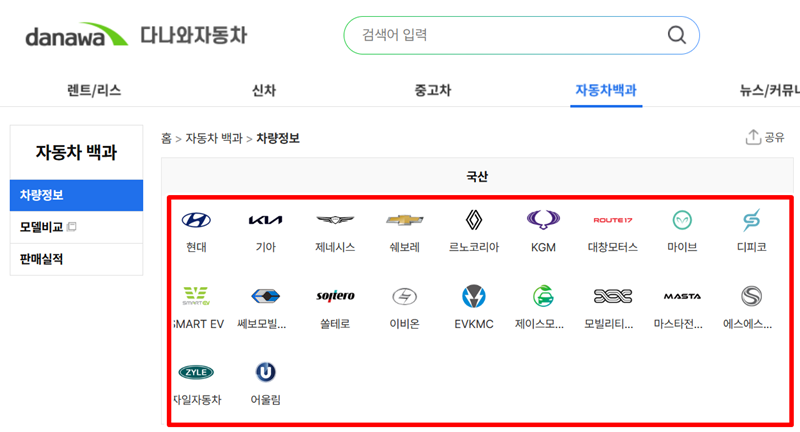Choose the EVKMC brand logo

tap(473, 296)
